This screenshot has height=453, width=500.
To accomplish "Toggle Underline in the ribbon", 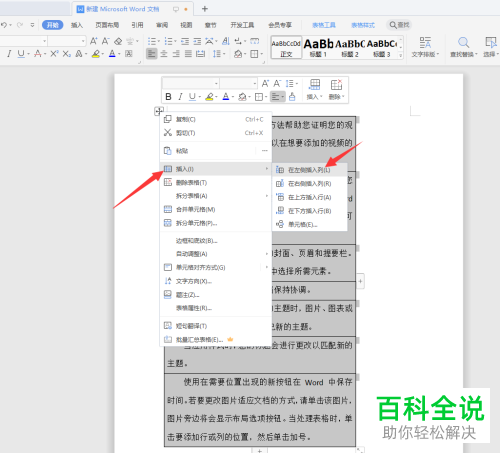I will coord(21,54).
